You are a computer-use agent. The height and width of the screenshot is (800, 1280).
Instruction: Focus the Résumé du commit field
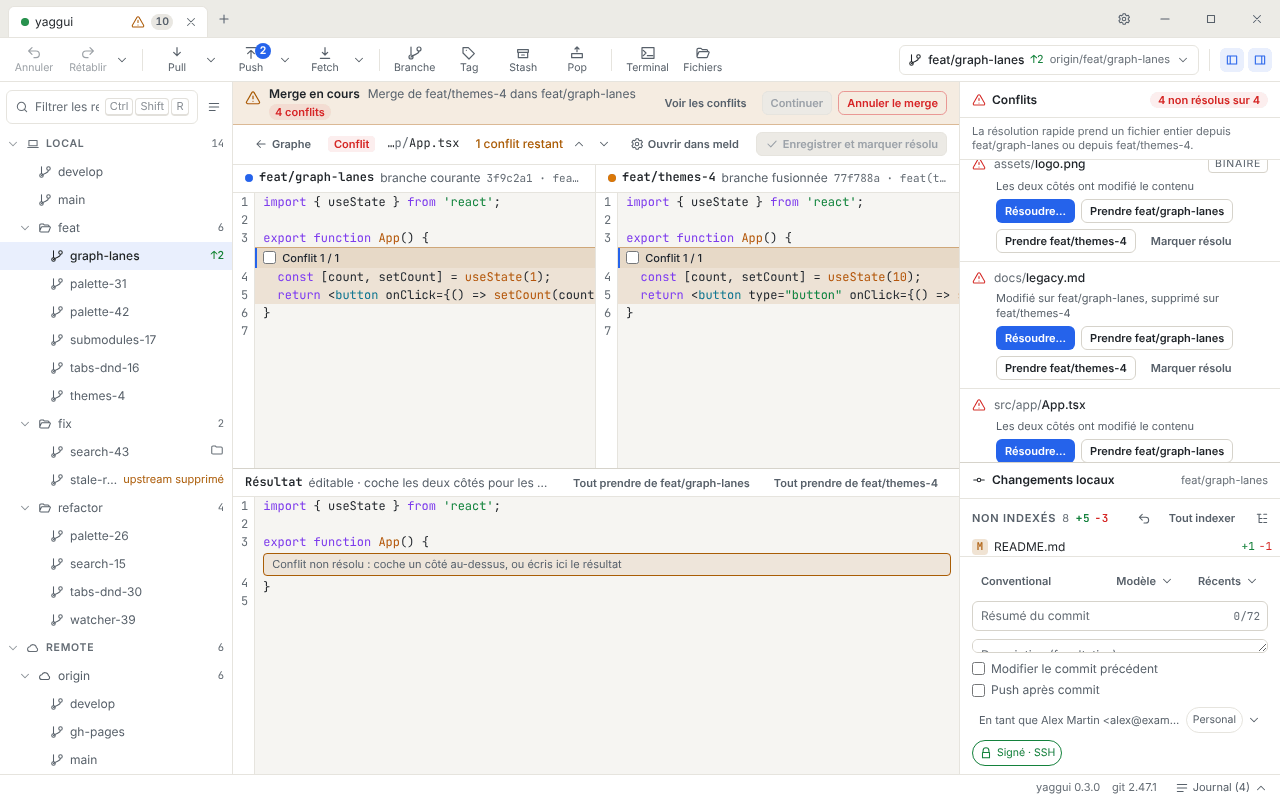point(1120,616)
